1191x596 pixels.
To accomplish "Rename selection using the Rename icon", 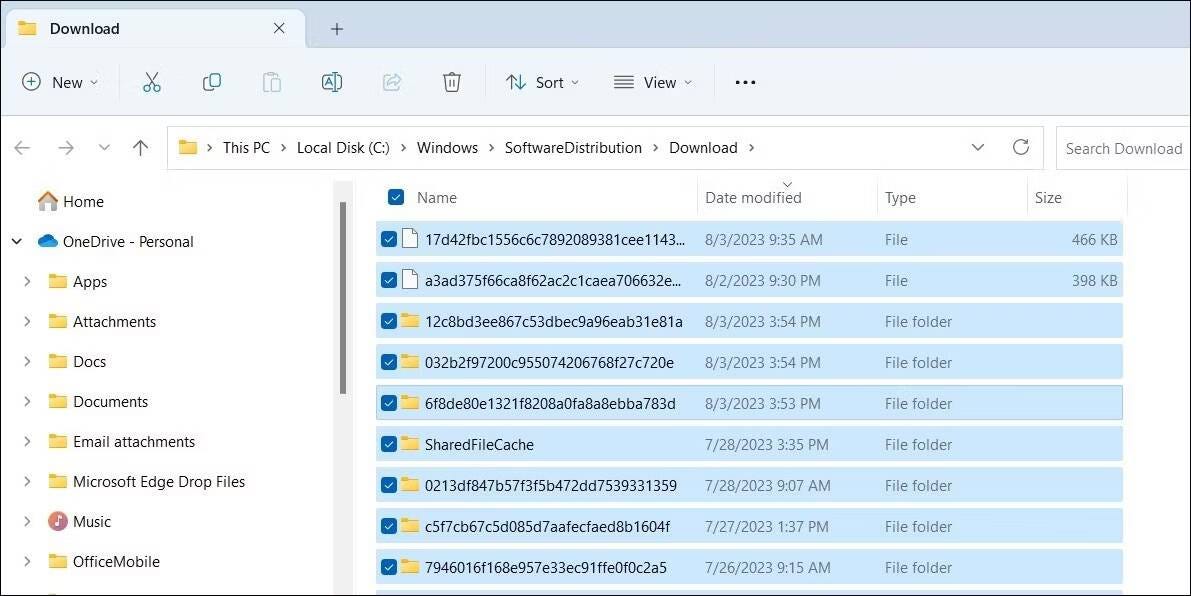I will [331, 82].
